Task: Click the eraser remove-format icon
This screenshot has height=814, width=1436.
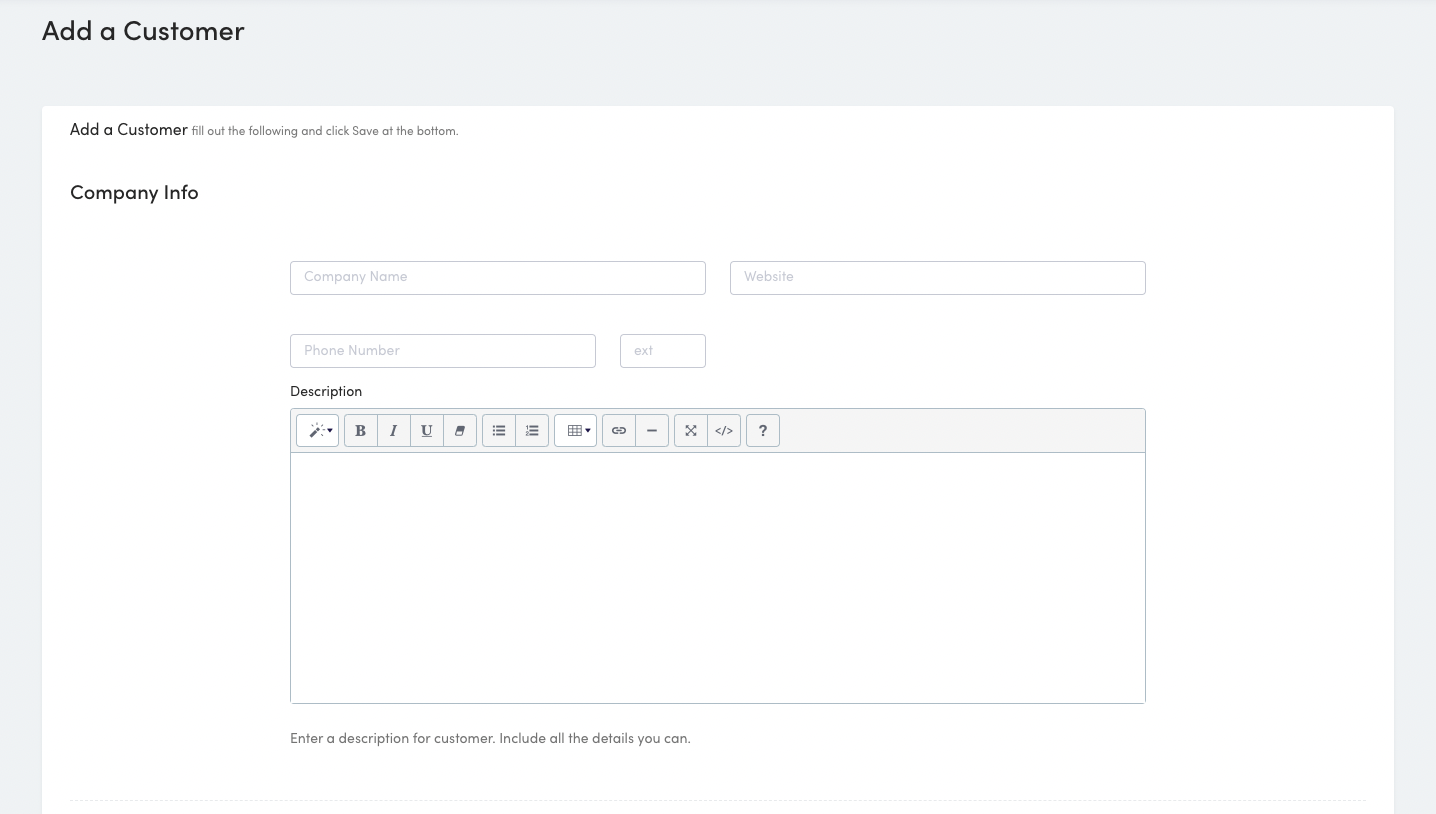Action: click(460, 431)
